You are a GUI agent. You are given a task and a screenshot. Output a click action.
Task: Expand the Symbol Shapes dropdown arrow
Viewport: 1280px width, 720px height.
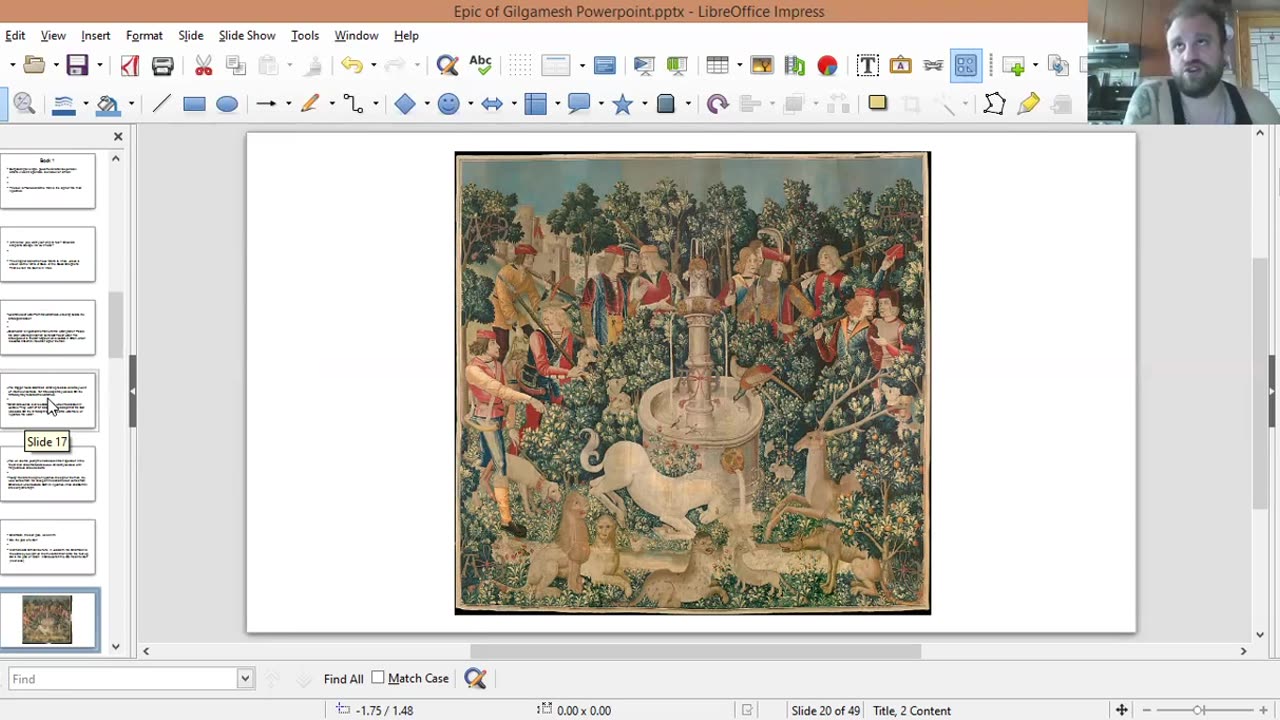coord(471,104)
